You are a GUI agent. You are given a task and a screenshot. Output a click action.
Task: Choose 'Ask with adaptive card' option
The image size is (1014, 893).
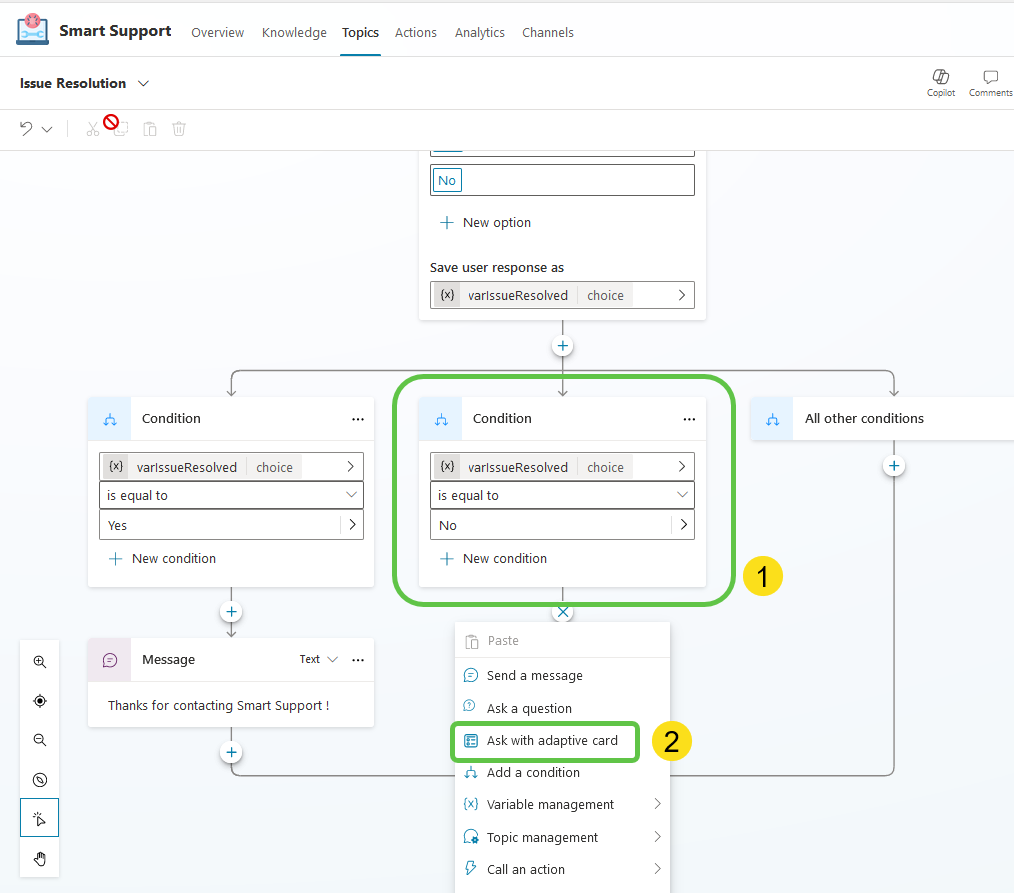click(545, 742)
